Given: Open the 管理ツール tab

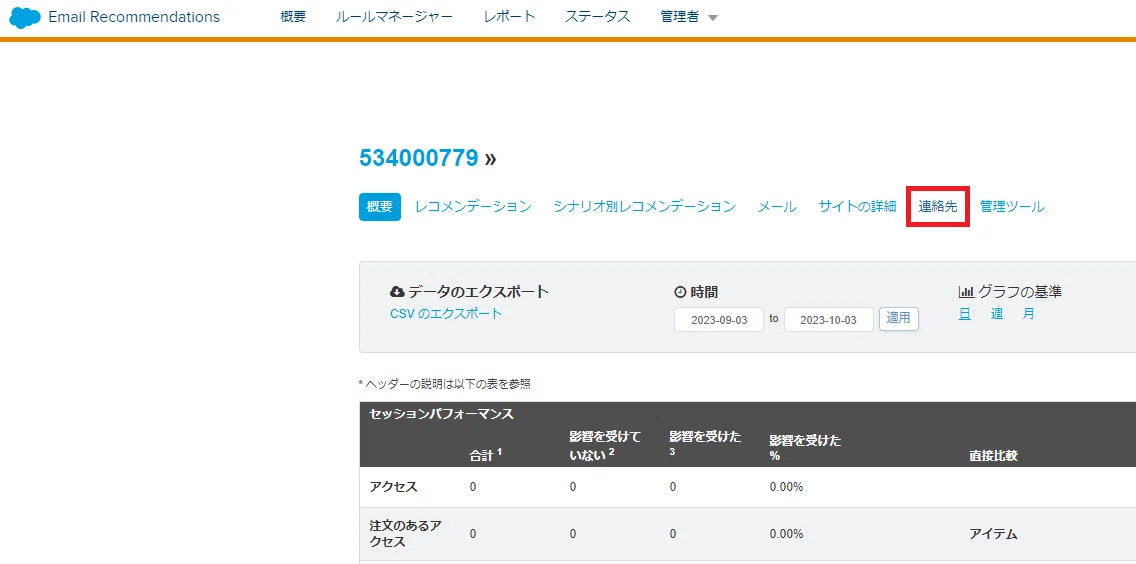Looking at the screenshot, I should pos(1012,207).
